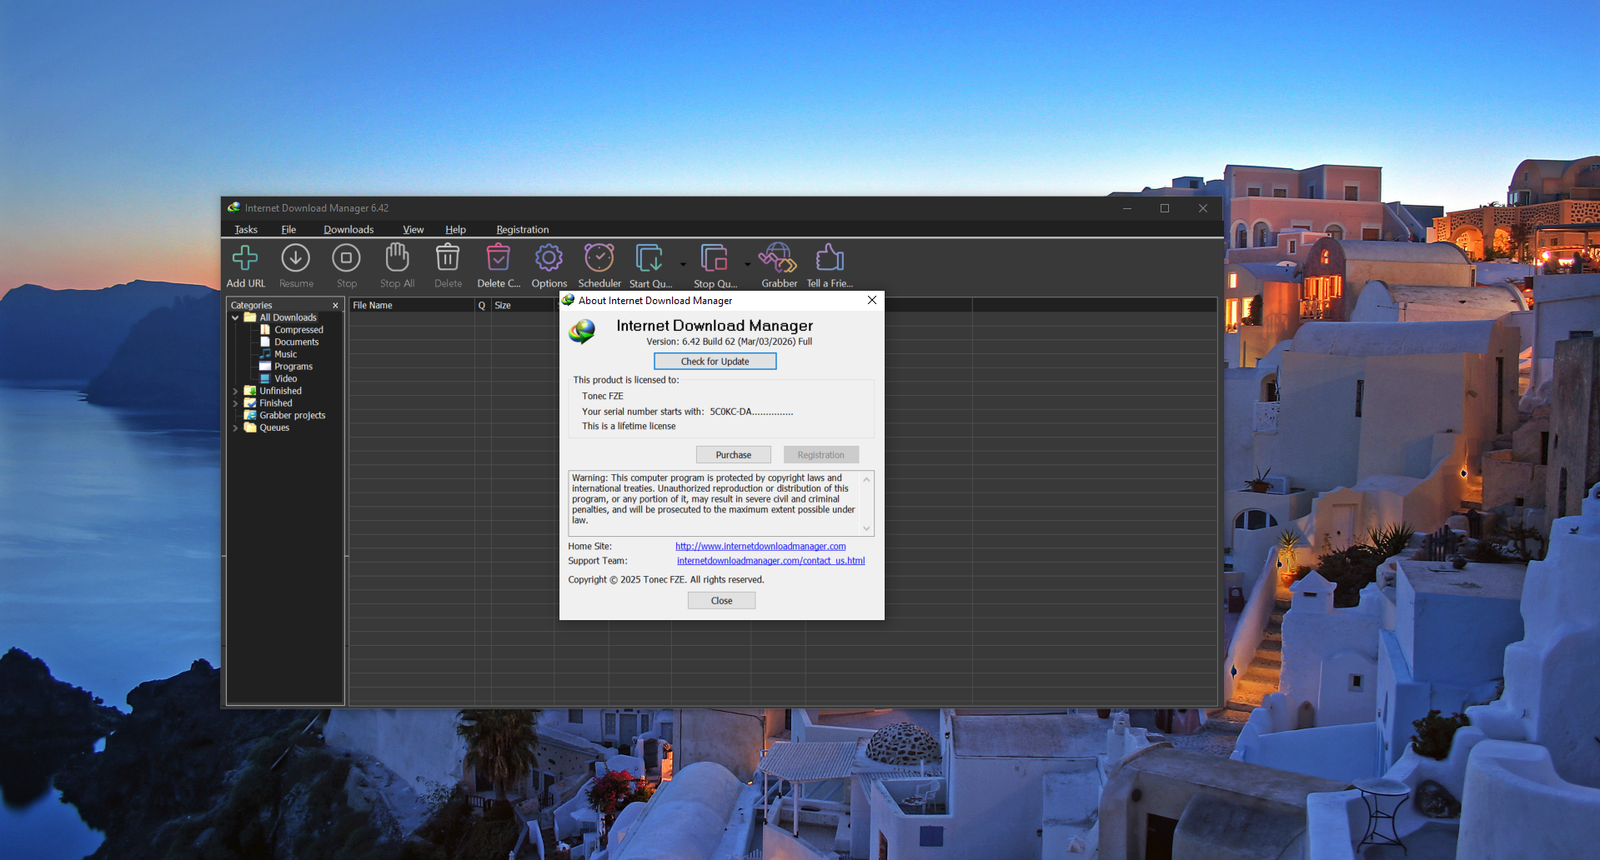Open the Scheduler clock icon
The image size is (1600, 860).
pyautogui.click(x=599, y=259)
